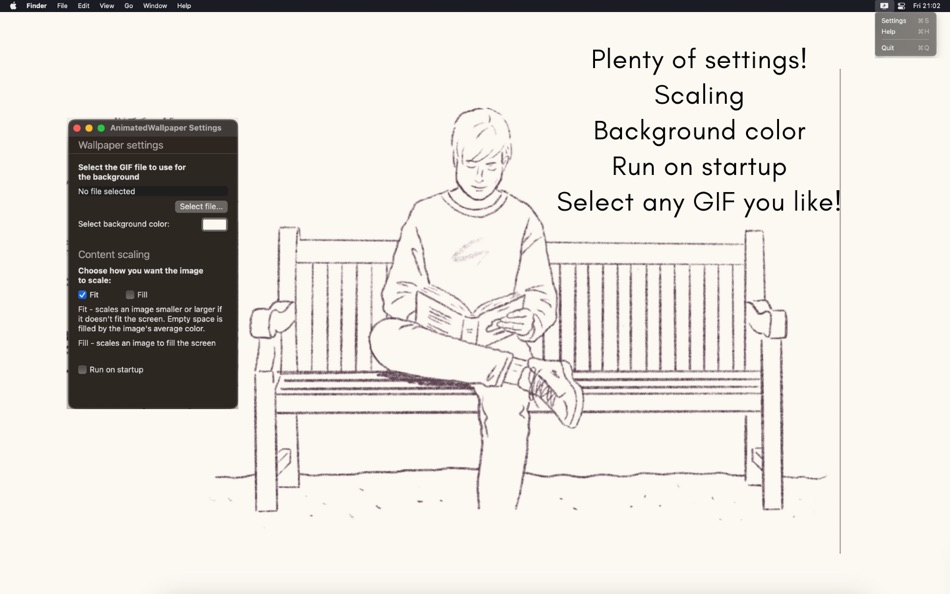Open Control Center from the menu bar
Viewport: 950px width, 594px height.
coord(901,5)
